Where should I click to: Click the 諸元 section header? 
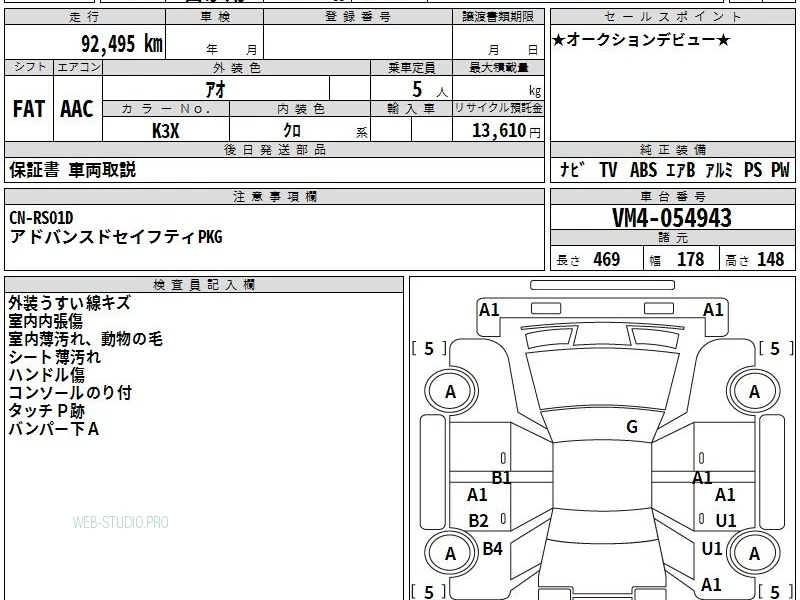tap(672, 238)
